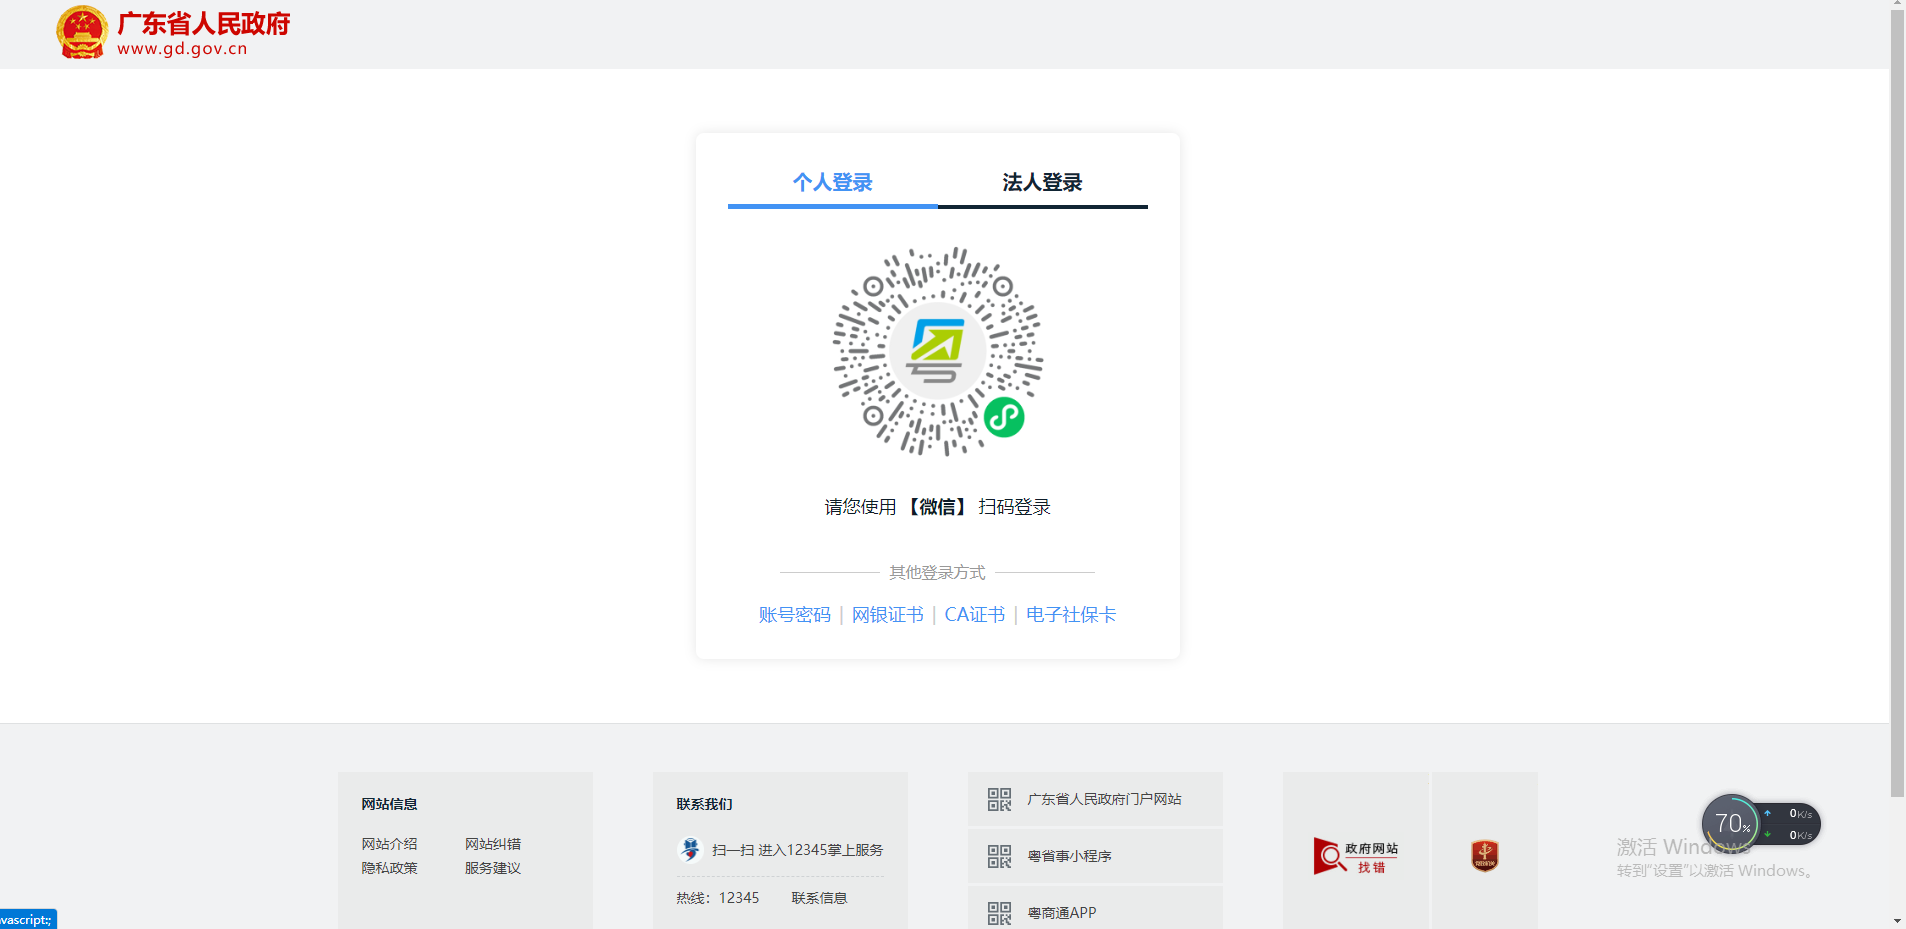
Task: Switch to the 法人登录 tab
Action: 1042,182
